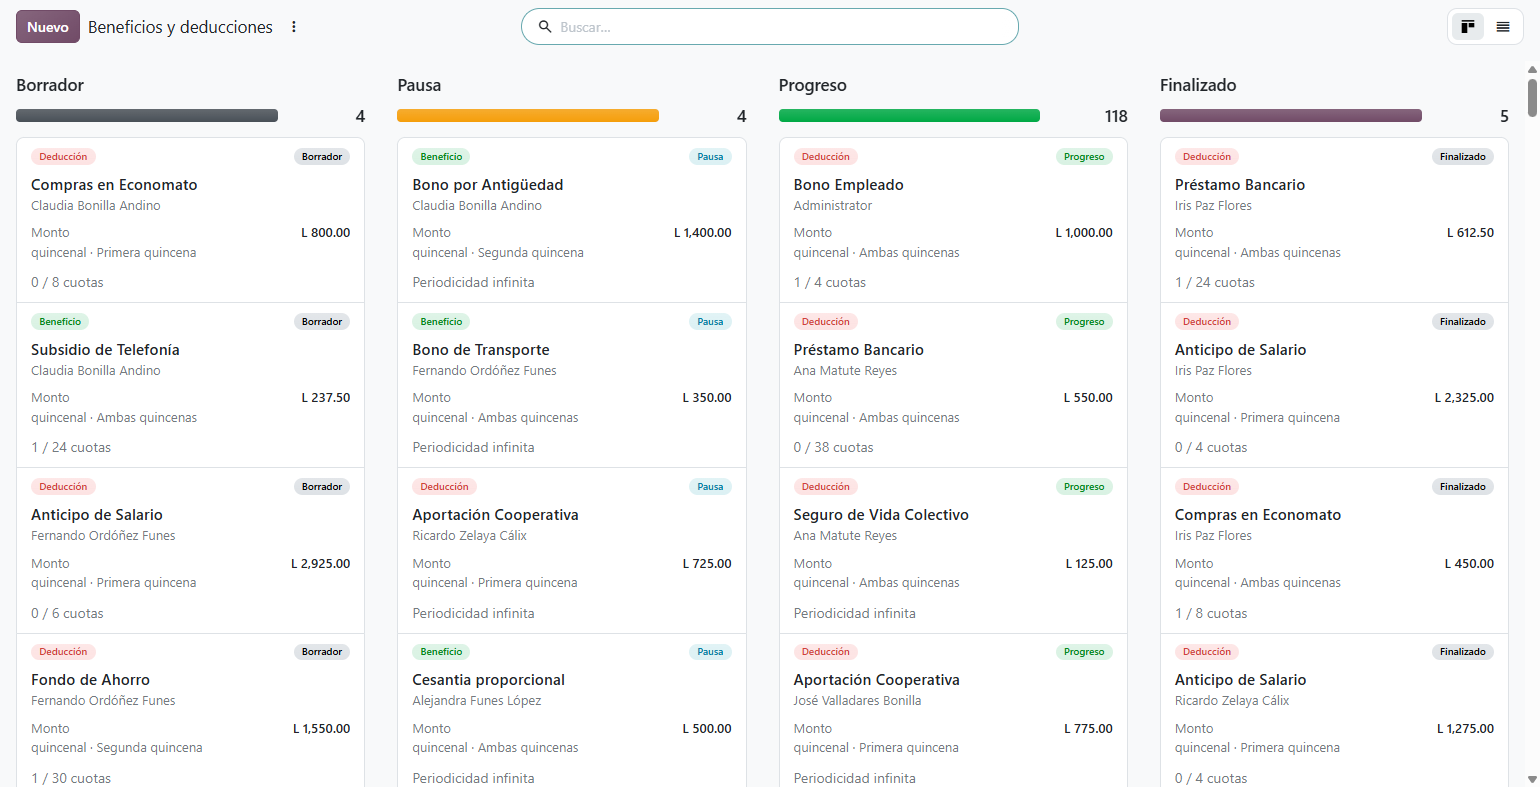1540x787 pixels.
Task: Click amount L 2,925.00
Action: pos(321,564)
